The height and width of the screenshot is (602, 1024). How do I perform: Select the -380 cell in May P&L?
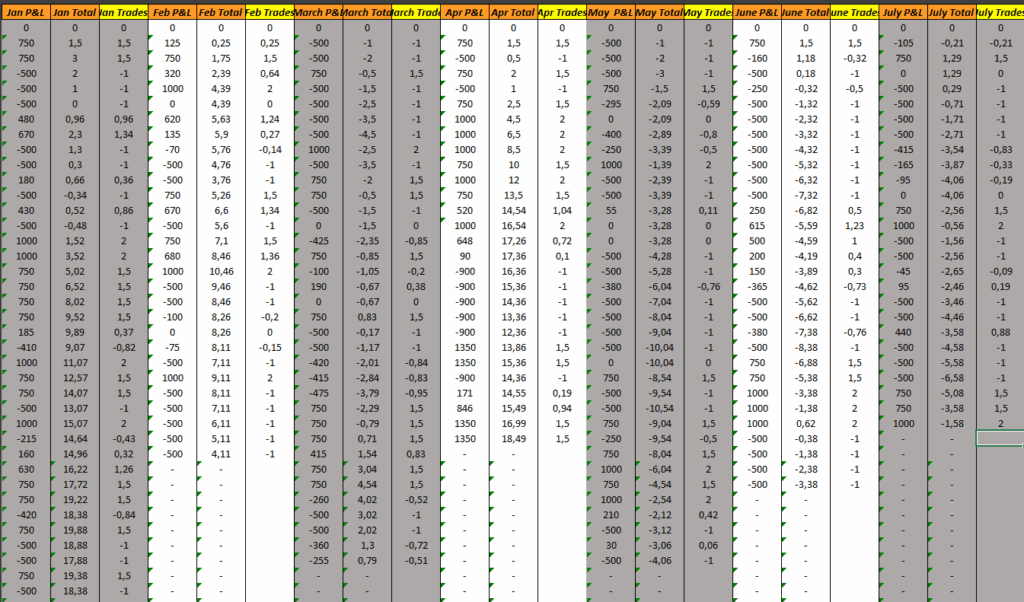pyautogui.click(x=611, y=287)
